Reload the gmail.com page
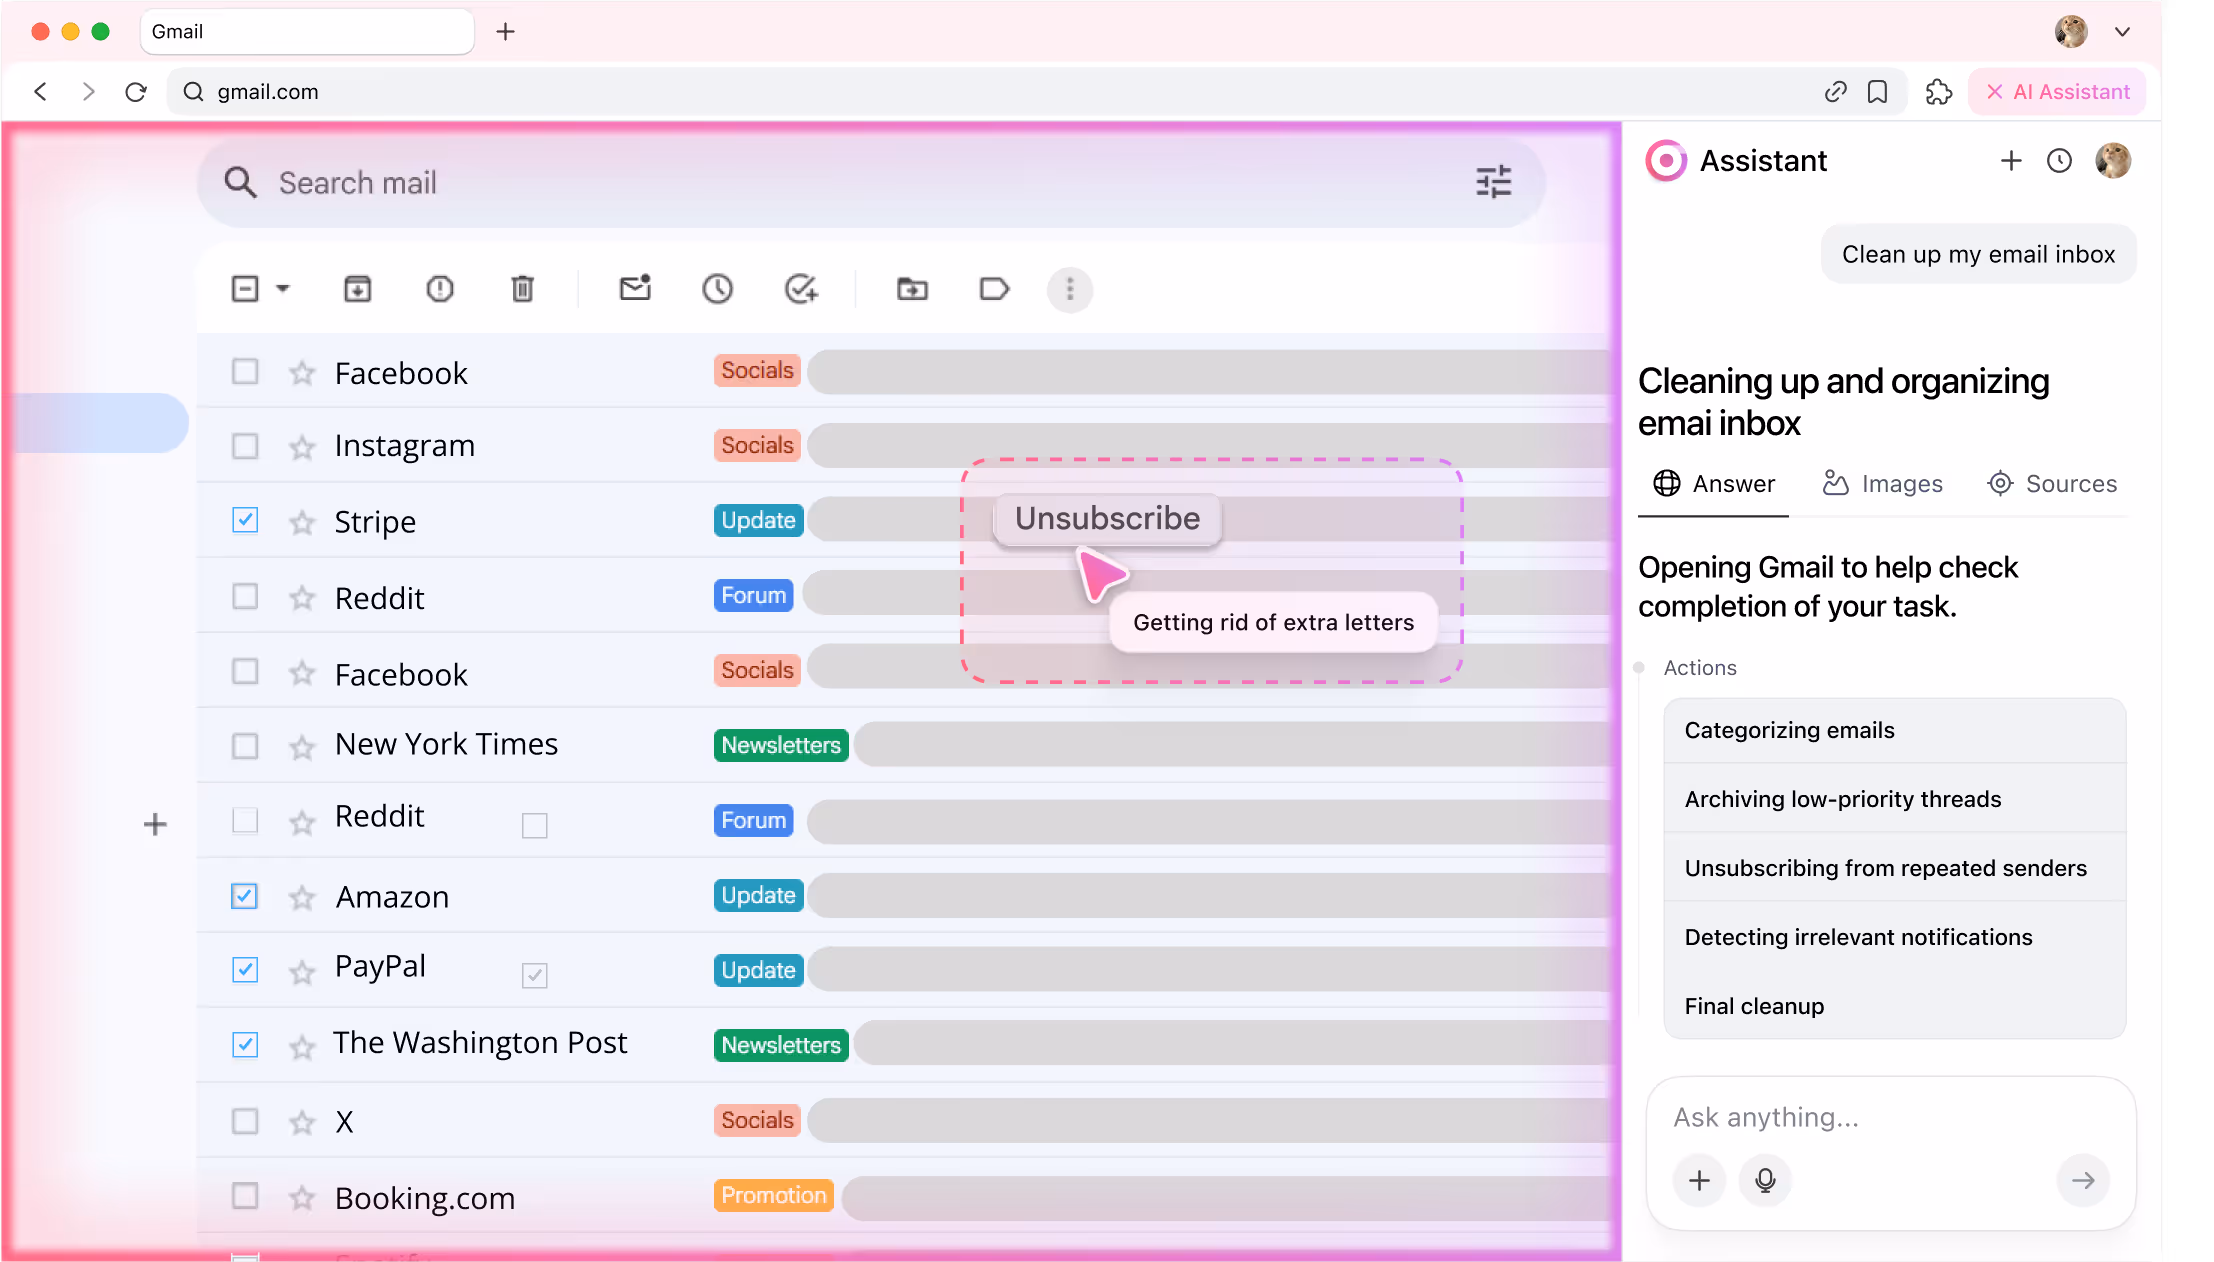 click(x=136, y=92)
